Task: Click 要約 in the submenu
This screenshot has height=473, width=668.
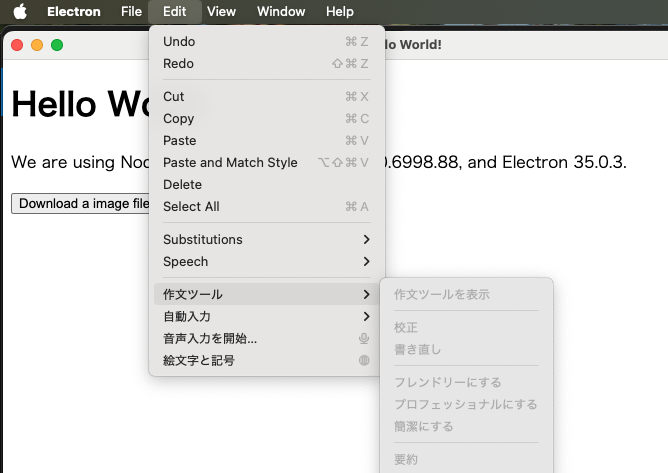Action: [x=466, y=459]
